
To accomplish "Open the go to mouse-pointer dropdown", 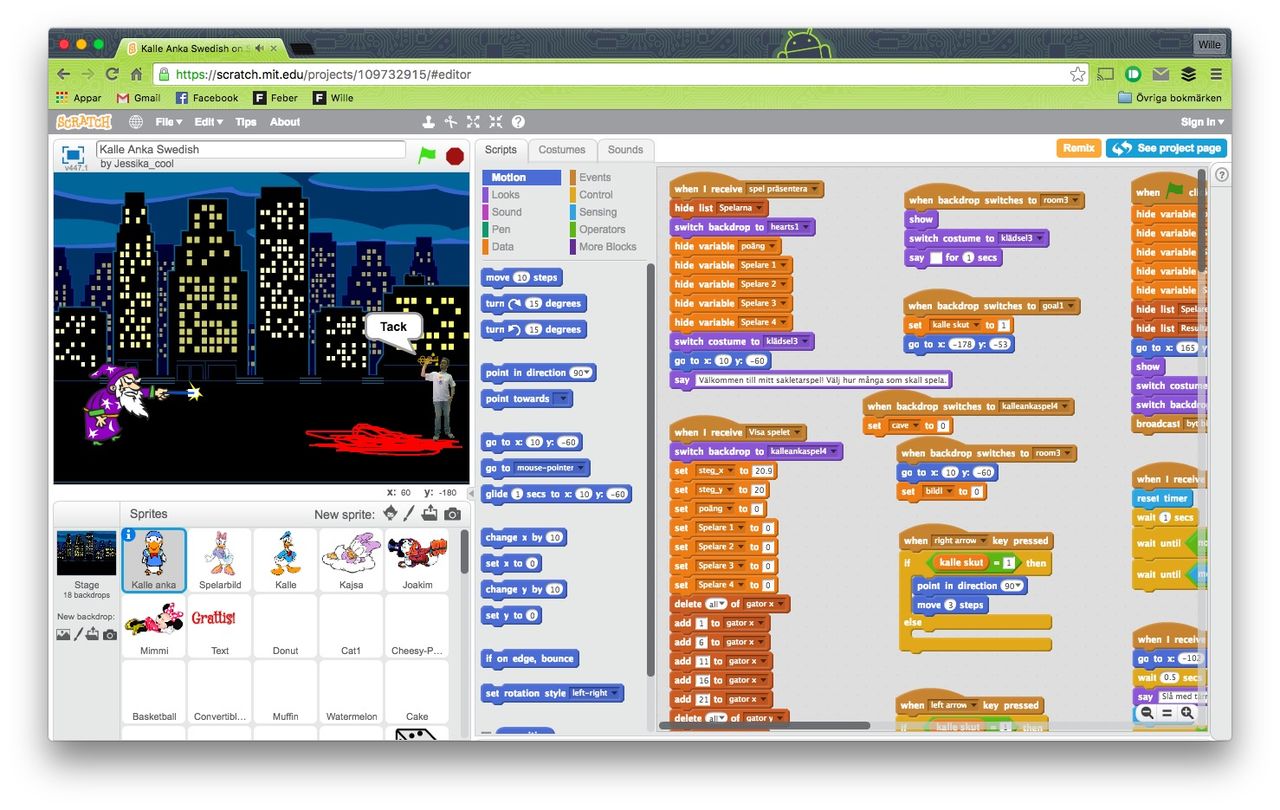I will click(x=551, y=468).
